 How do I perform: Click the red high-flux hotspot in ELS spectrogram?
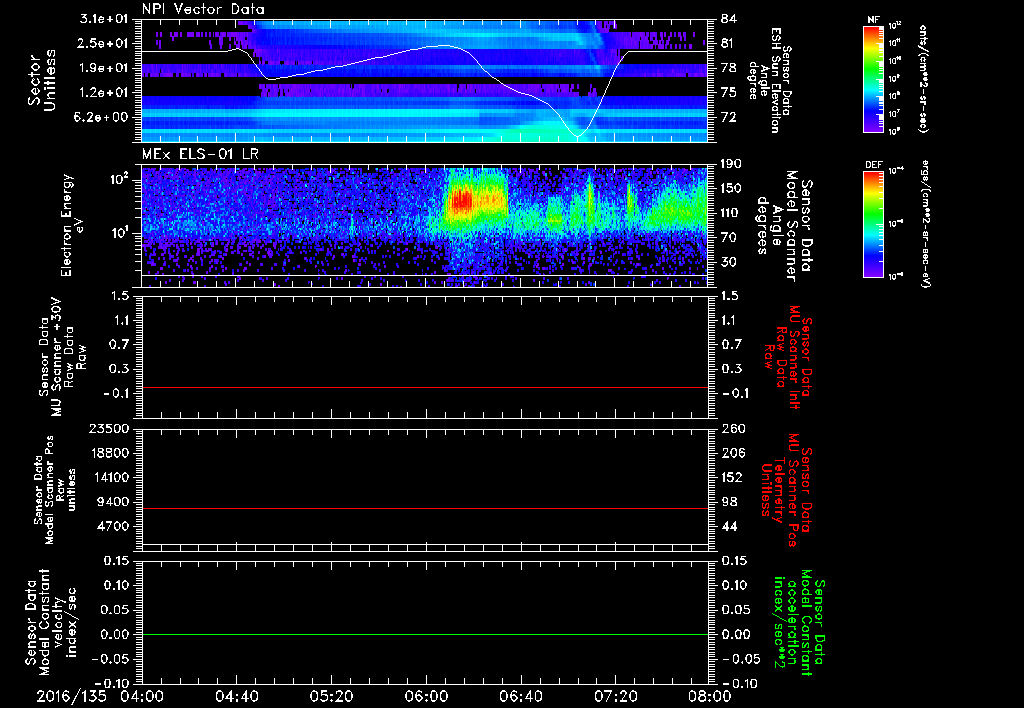pyautogui.click(x=460, y=201)
